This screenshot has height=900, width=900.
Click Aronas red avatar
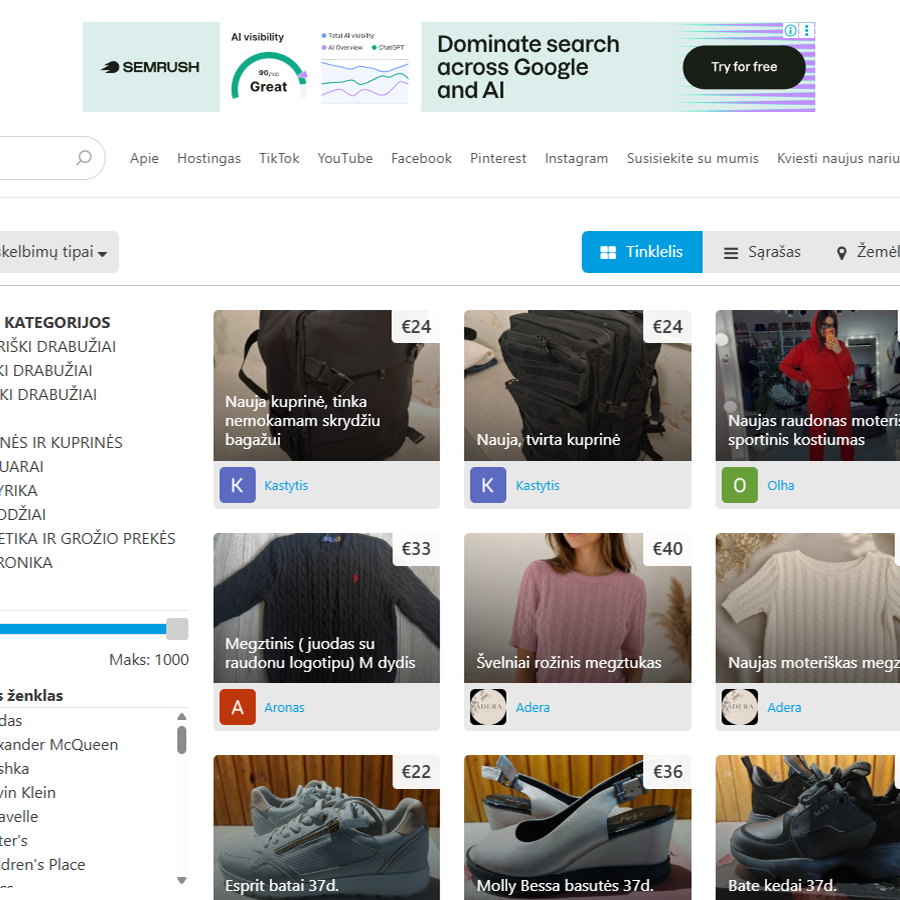[237, 707]
